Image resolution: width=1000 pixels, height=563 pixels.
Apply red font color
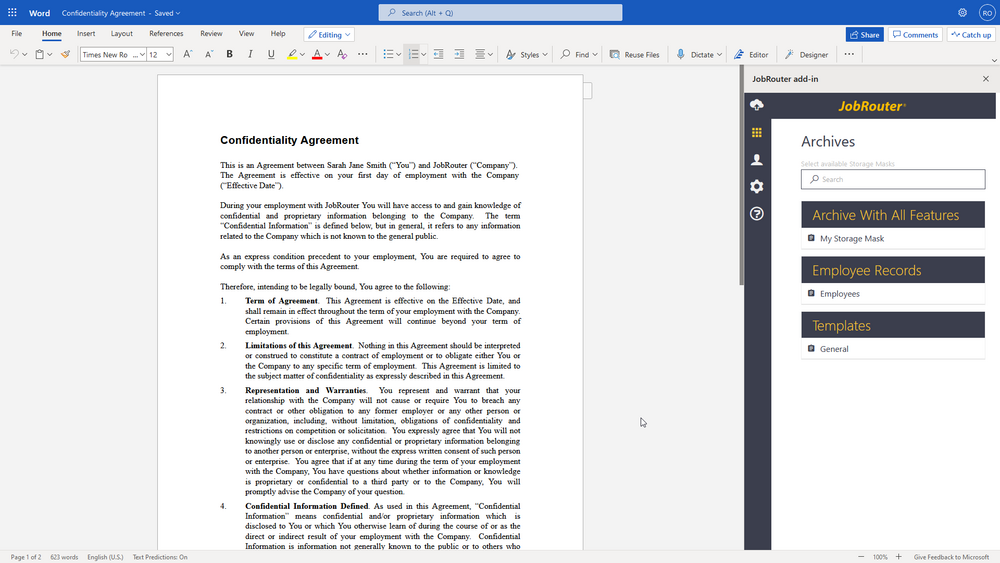[x=317, y=54]
